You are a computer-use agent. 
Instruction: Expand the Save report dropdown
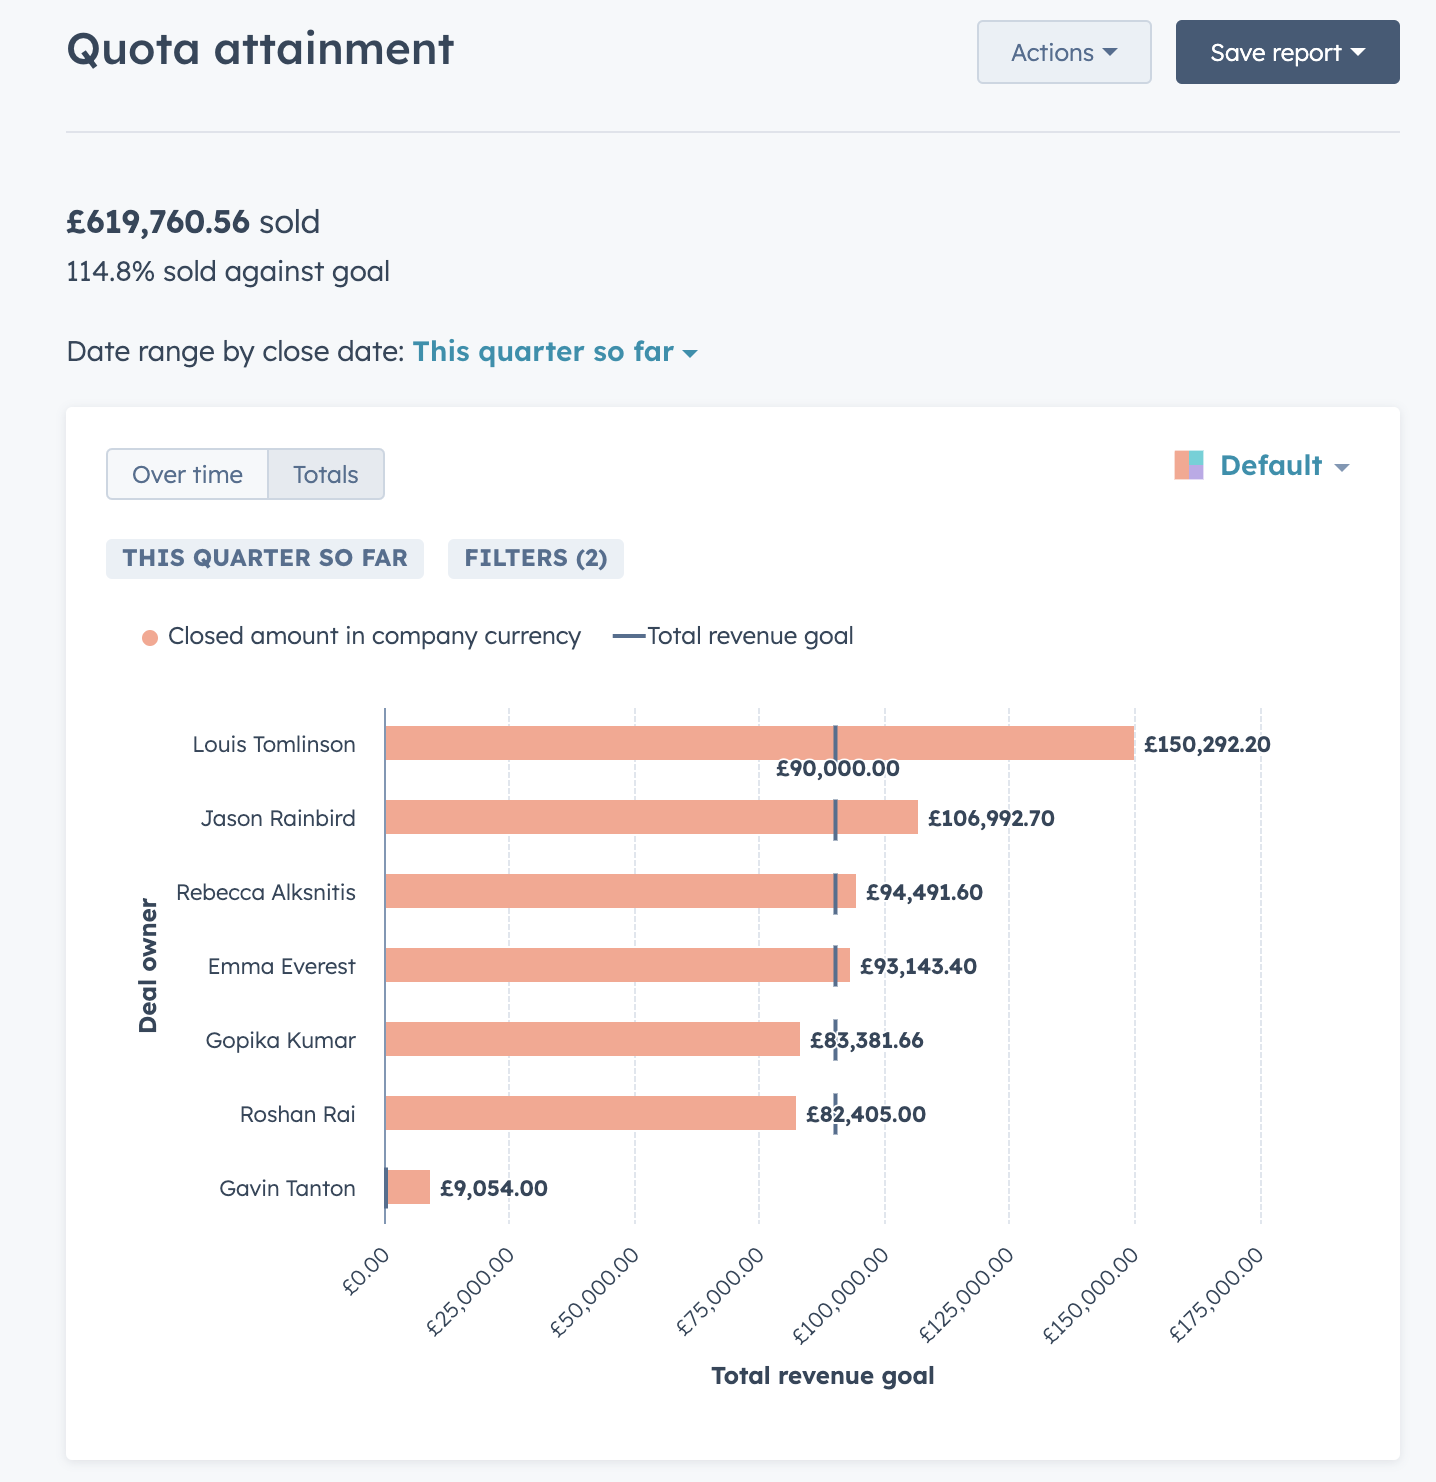tap(1286, 52)
